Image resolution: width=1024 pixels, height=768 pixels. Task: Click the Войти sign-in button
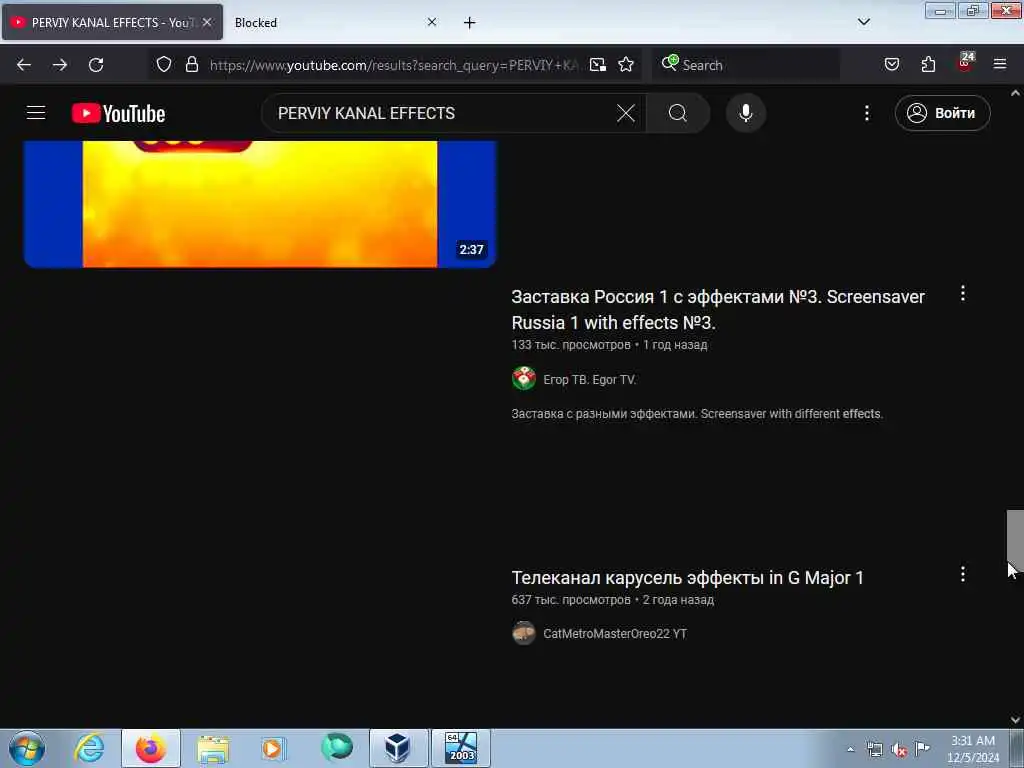pos(942,113)
